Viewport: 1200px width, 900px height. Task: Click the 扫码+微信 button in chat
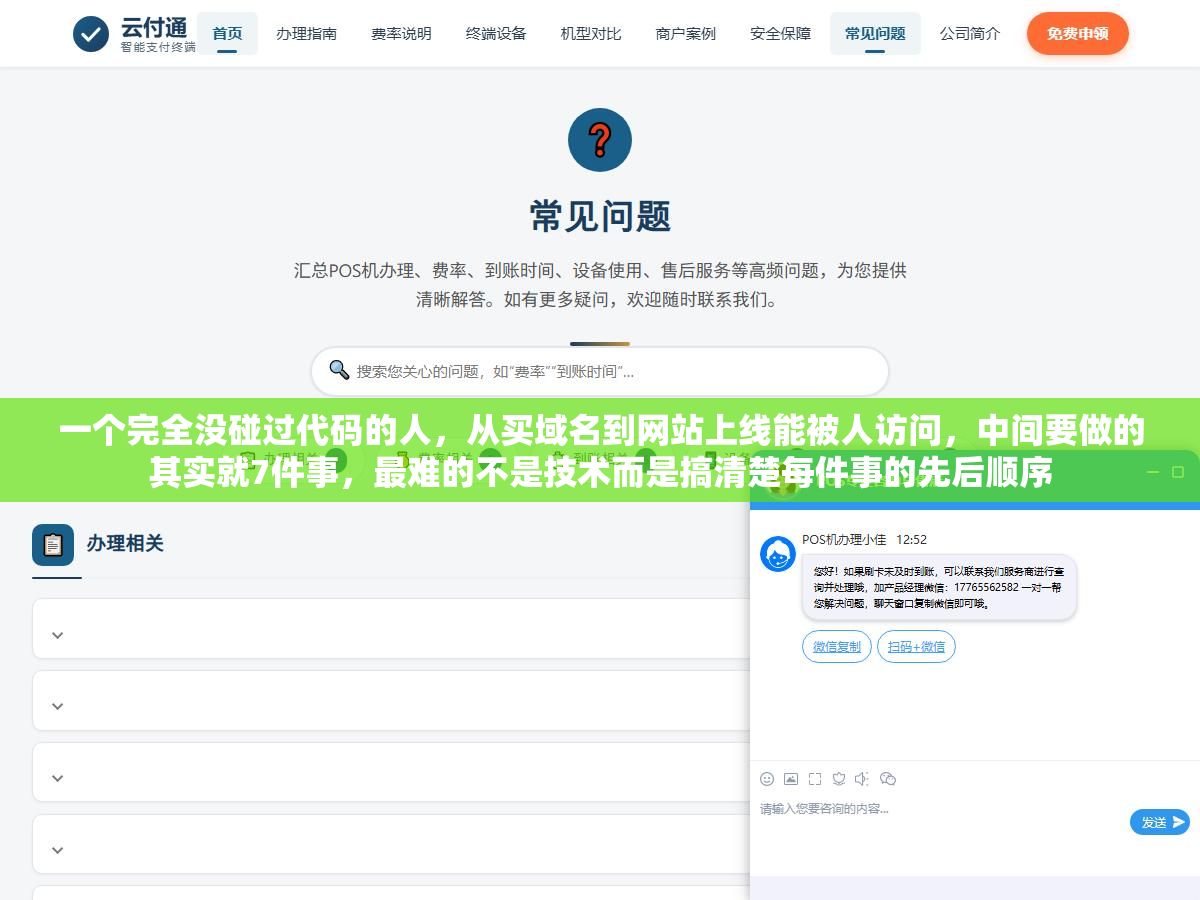(916, 647)
